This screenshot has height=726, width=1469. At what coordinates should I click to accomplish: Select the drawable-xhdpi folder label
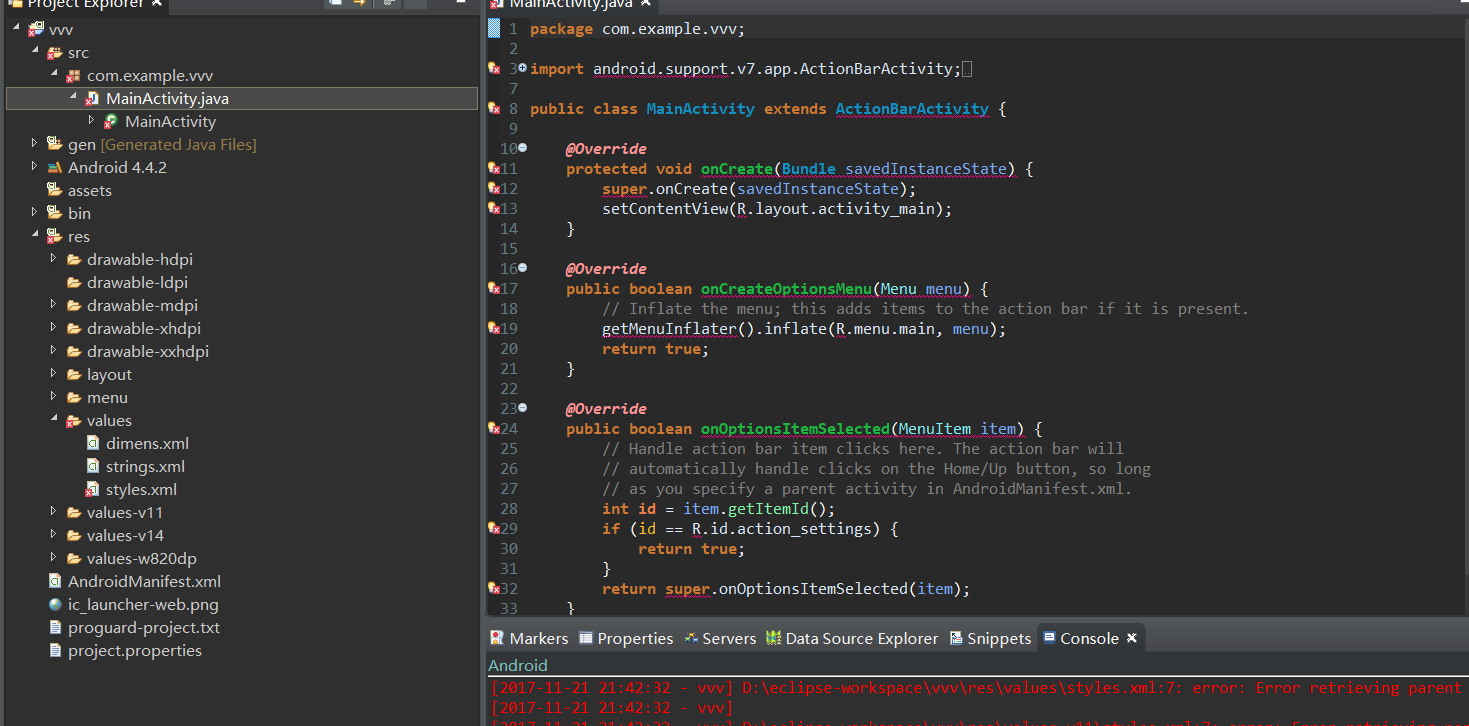(x=144, y=329)
